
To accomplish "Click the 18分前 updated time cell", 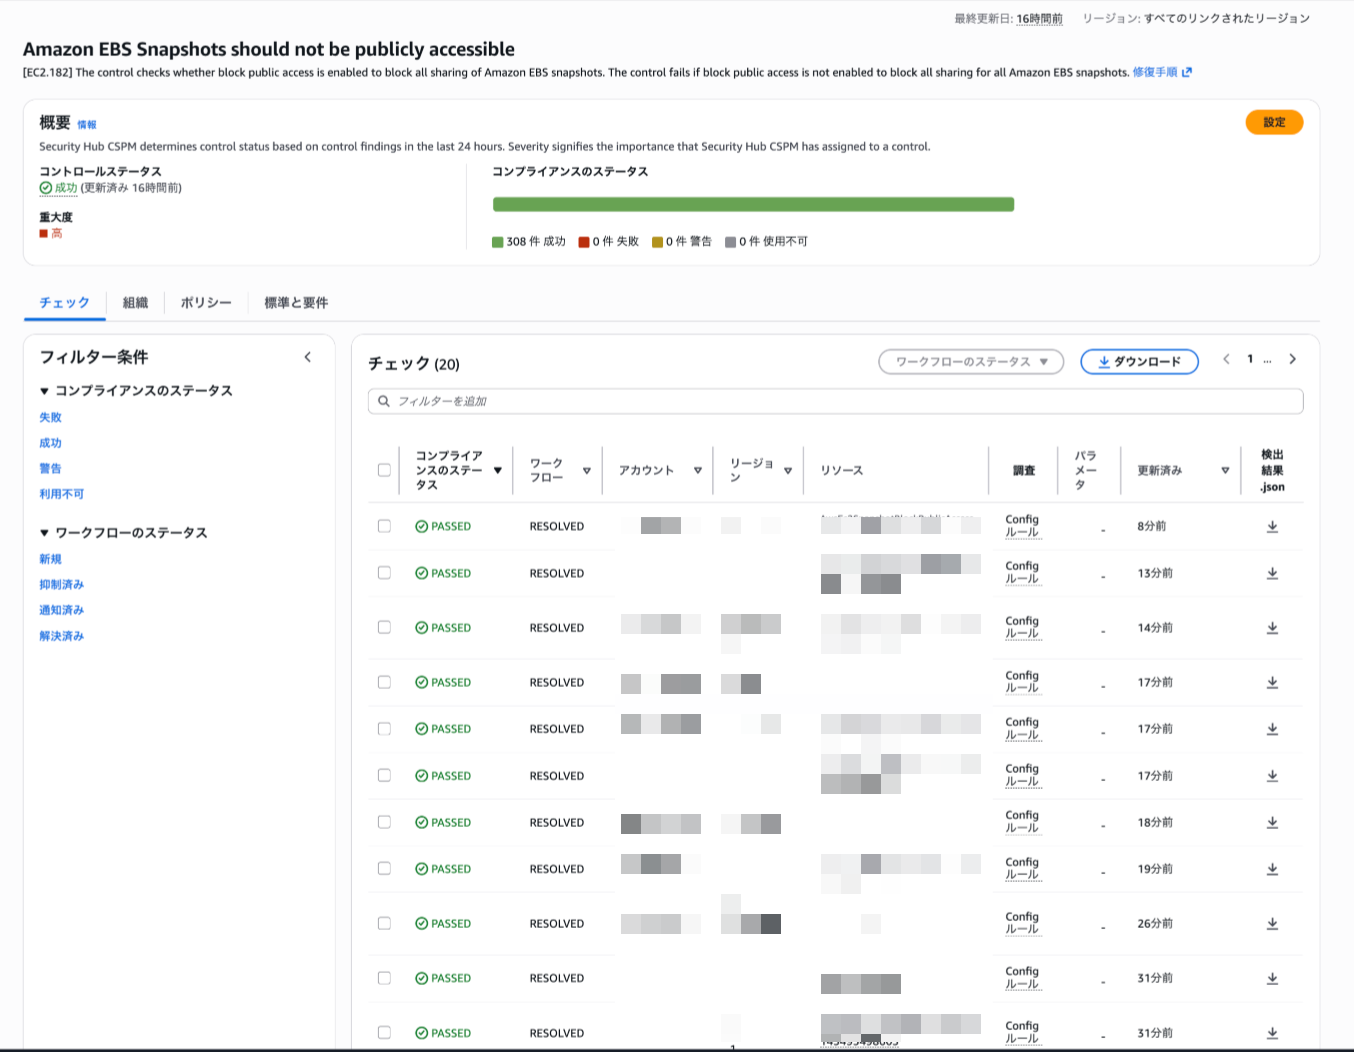I will [x=1155, y=822].
